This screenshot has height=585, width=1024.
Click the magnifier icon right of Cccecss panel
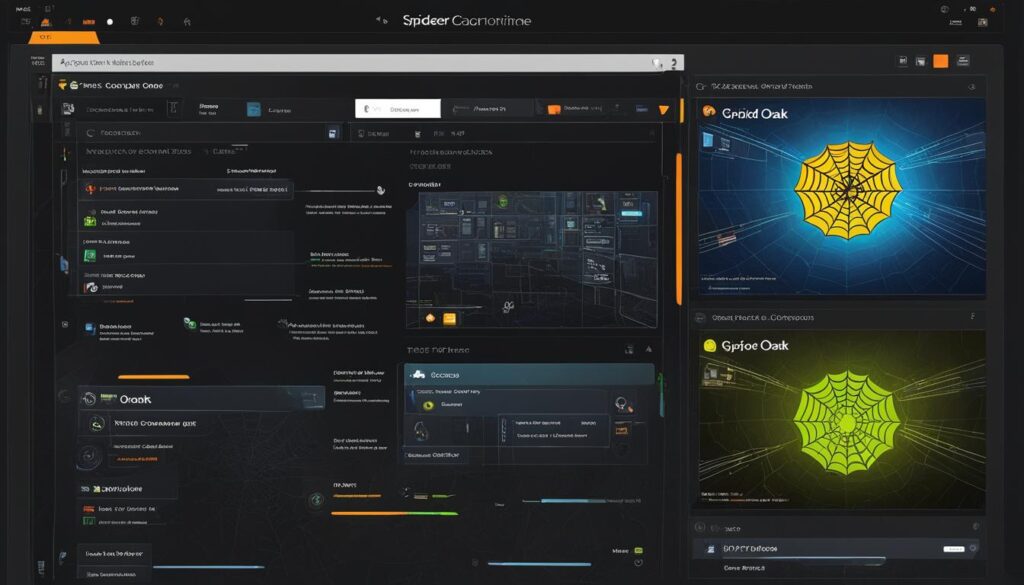(622, 404)
